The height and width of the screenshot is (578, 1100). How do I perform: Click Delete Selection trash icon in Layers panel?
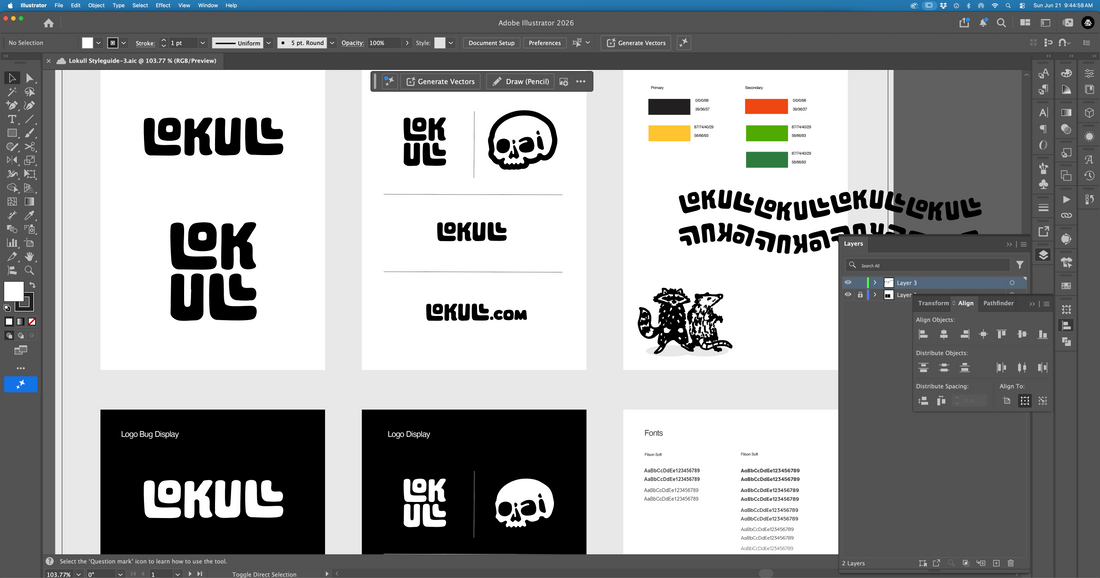coord(1011,563)
